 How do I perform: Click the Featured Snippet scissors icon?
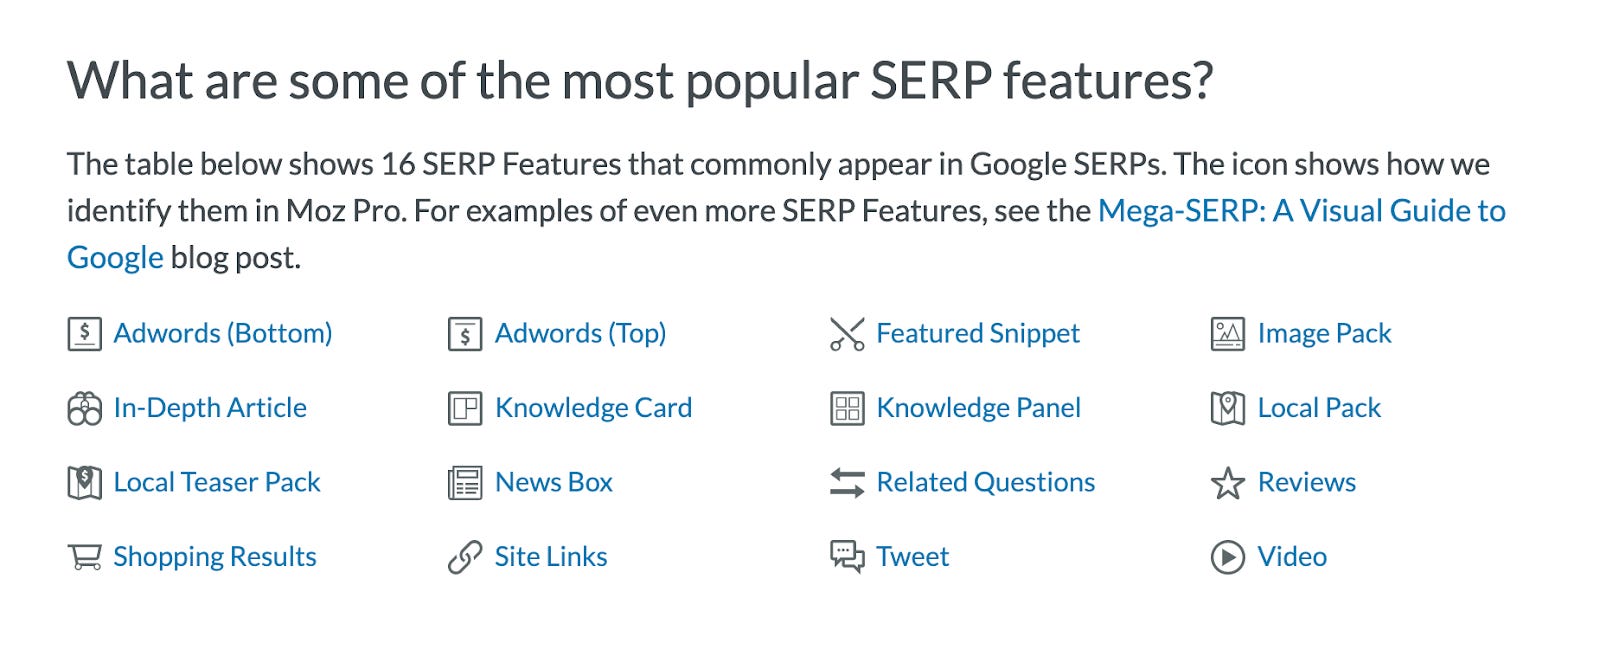tap(846, 333)
